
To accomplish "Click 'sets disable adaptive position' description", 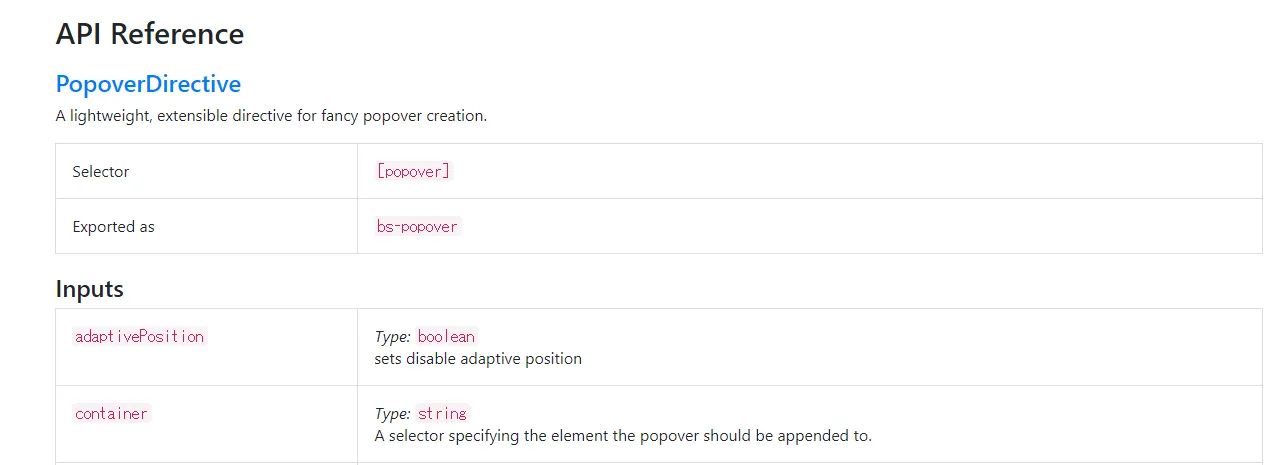I will point(478,358).
